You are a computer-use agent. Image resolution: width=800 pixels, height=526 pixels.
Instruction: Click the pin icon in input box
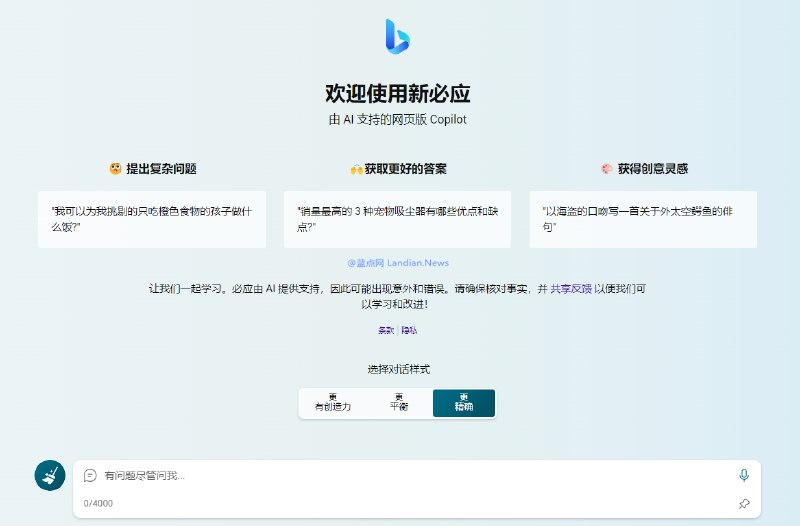tap(744, 504)
